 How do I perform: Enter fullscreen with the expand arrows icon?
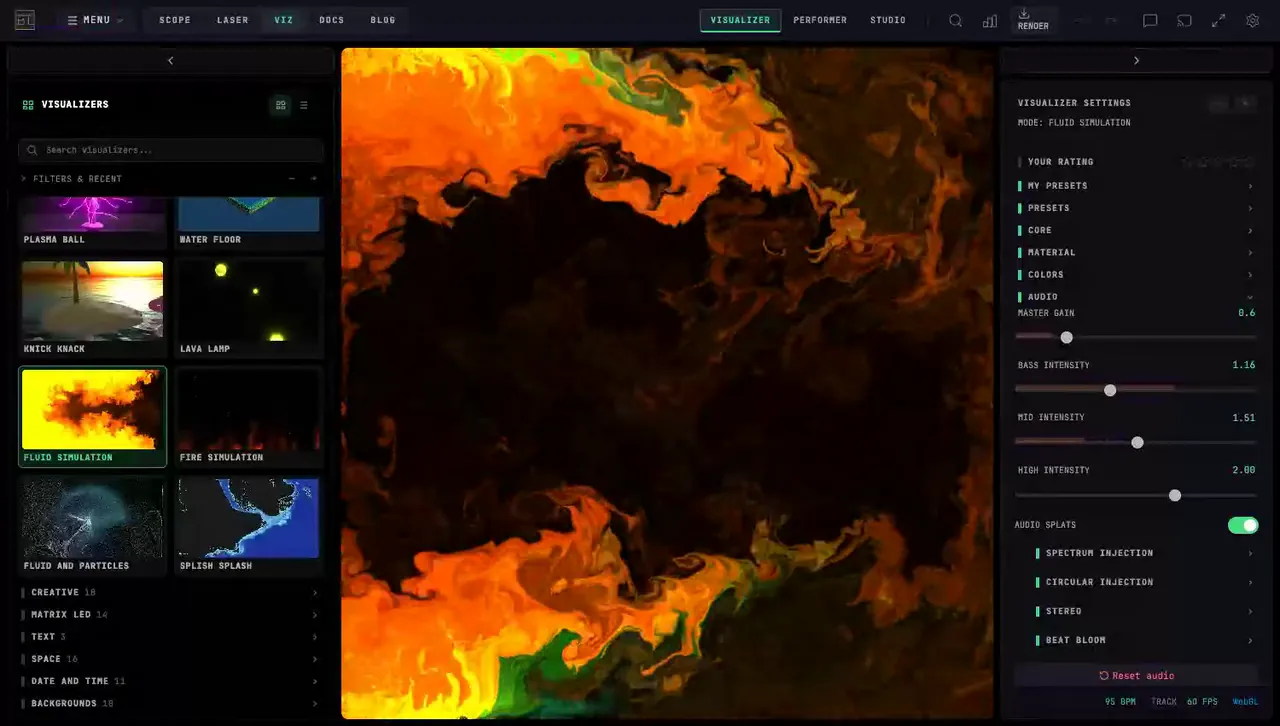[x=1218, y=20]
